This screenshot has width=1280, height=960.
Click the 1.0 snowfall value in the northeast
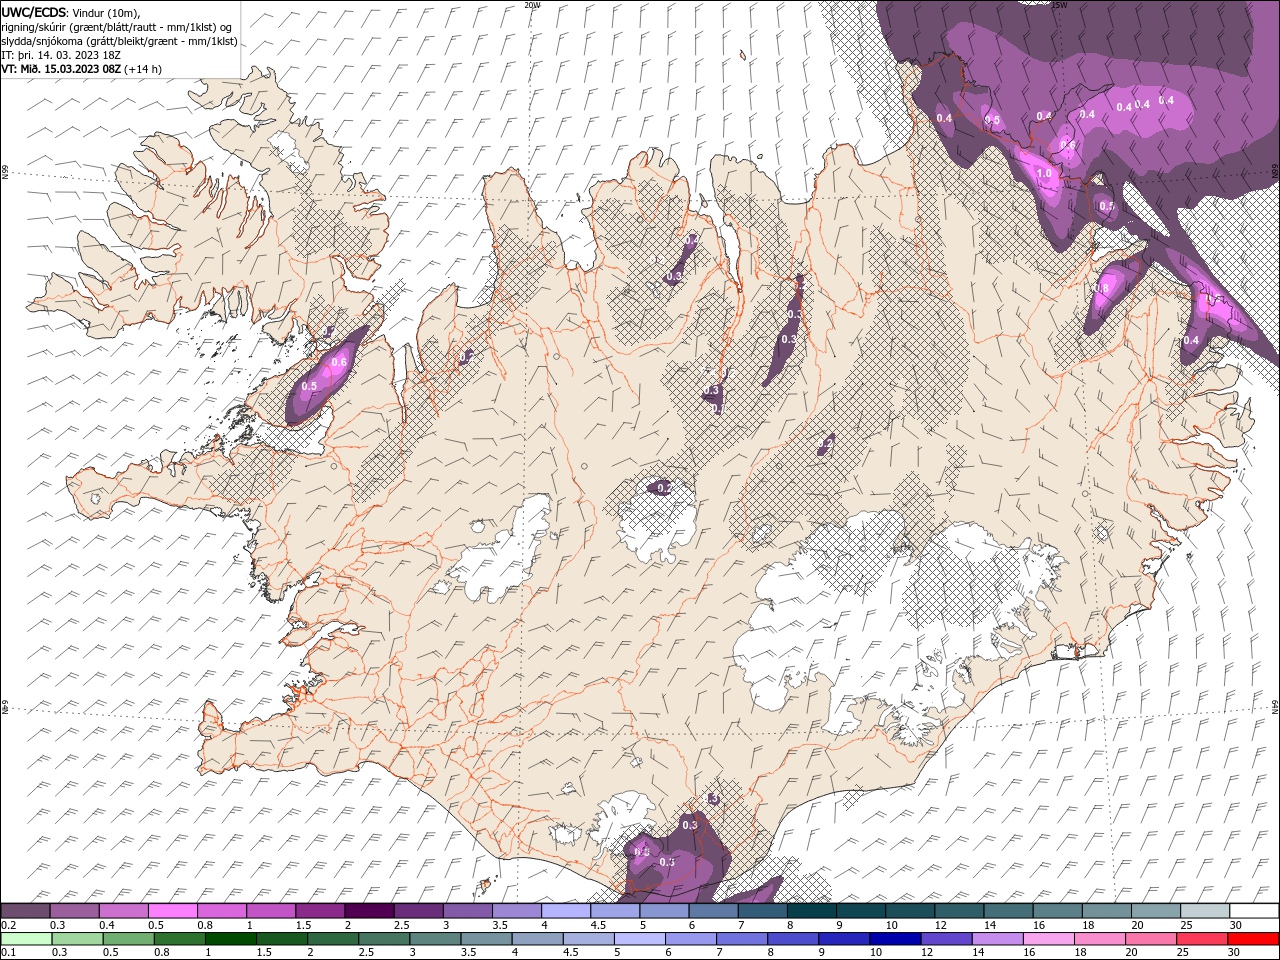[x=1045, y=173]
